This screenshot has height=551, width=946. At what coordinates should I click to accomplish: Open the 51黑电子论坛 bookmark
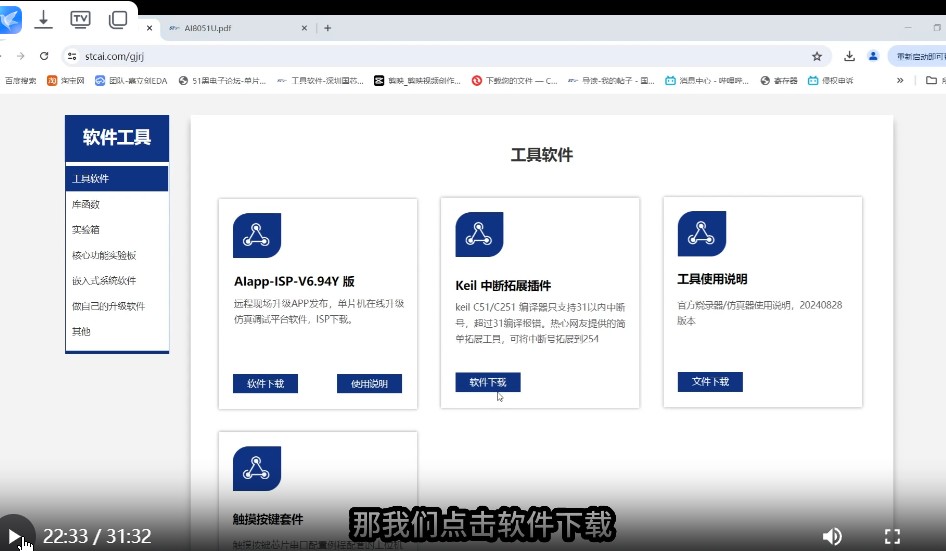pos(222,80)
